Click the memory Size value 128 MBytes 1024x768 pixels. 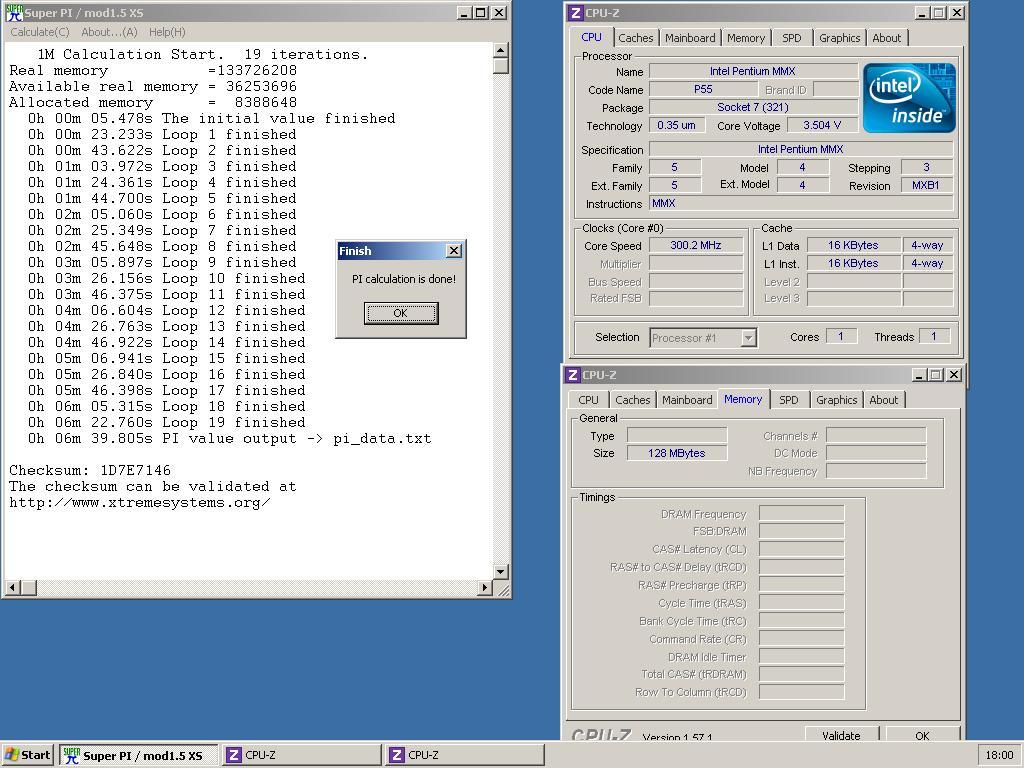(677, 453)
